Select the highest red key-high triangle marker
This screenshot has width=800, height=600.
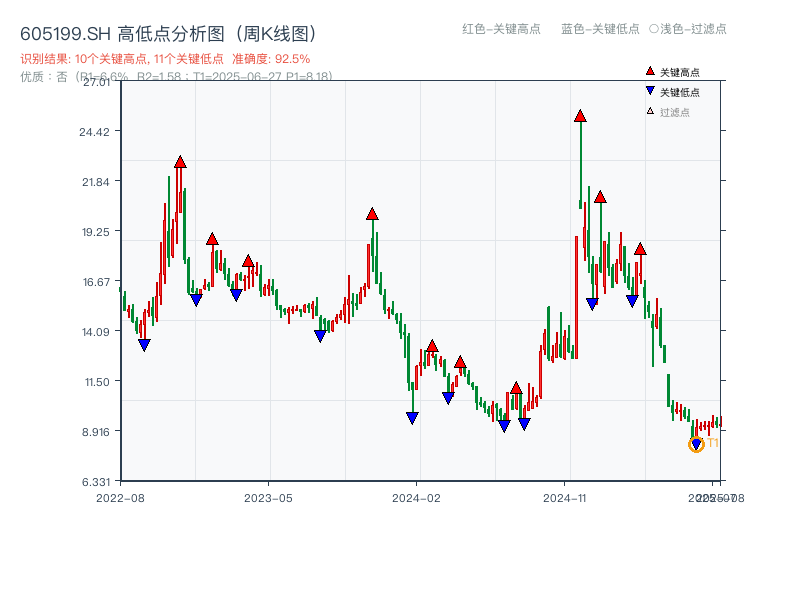[x=580, y=116]
